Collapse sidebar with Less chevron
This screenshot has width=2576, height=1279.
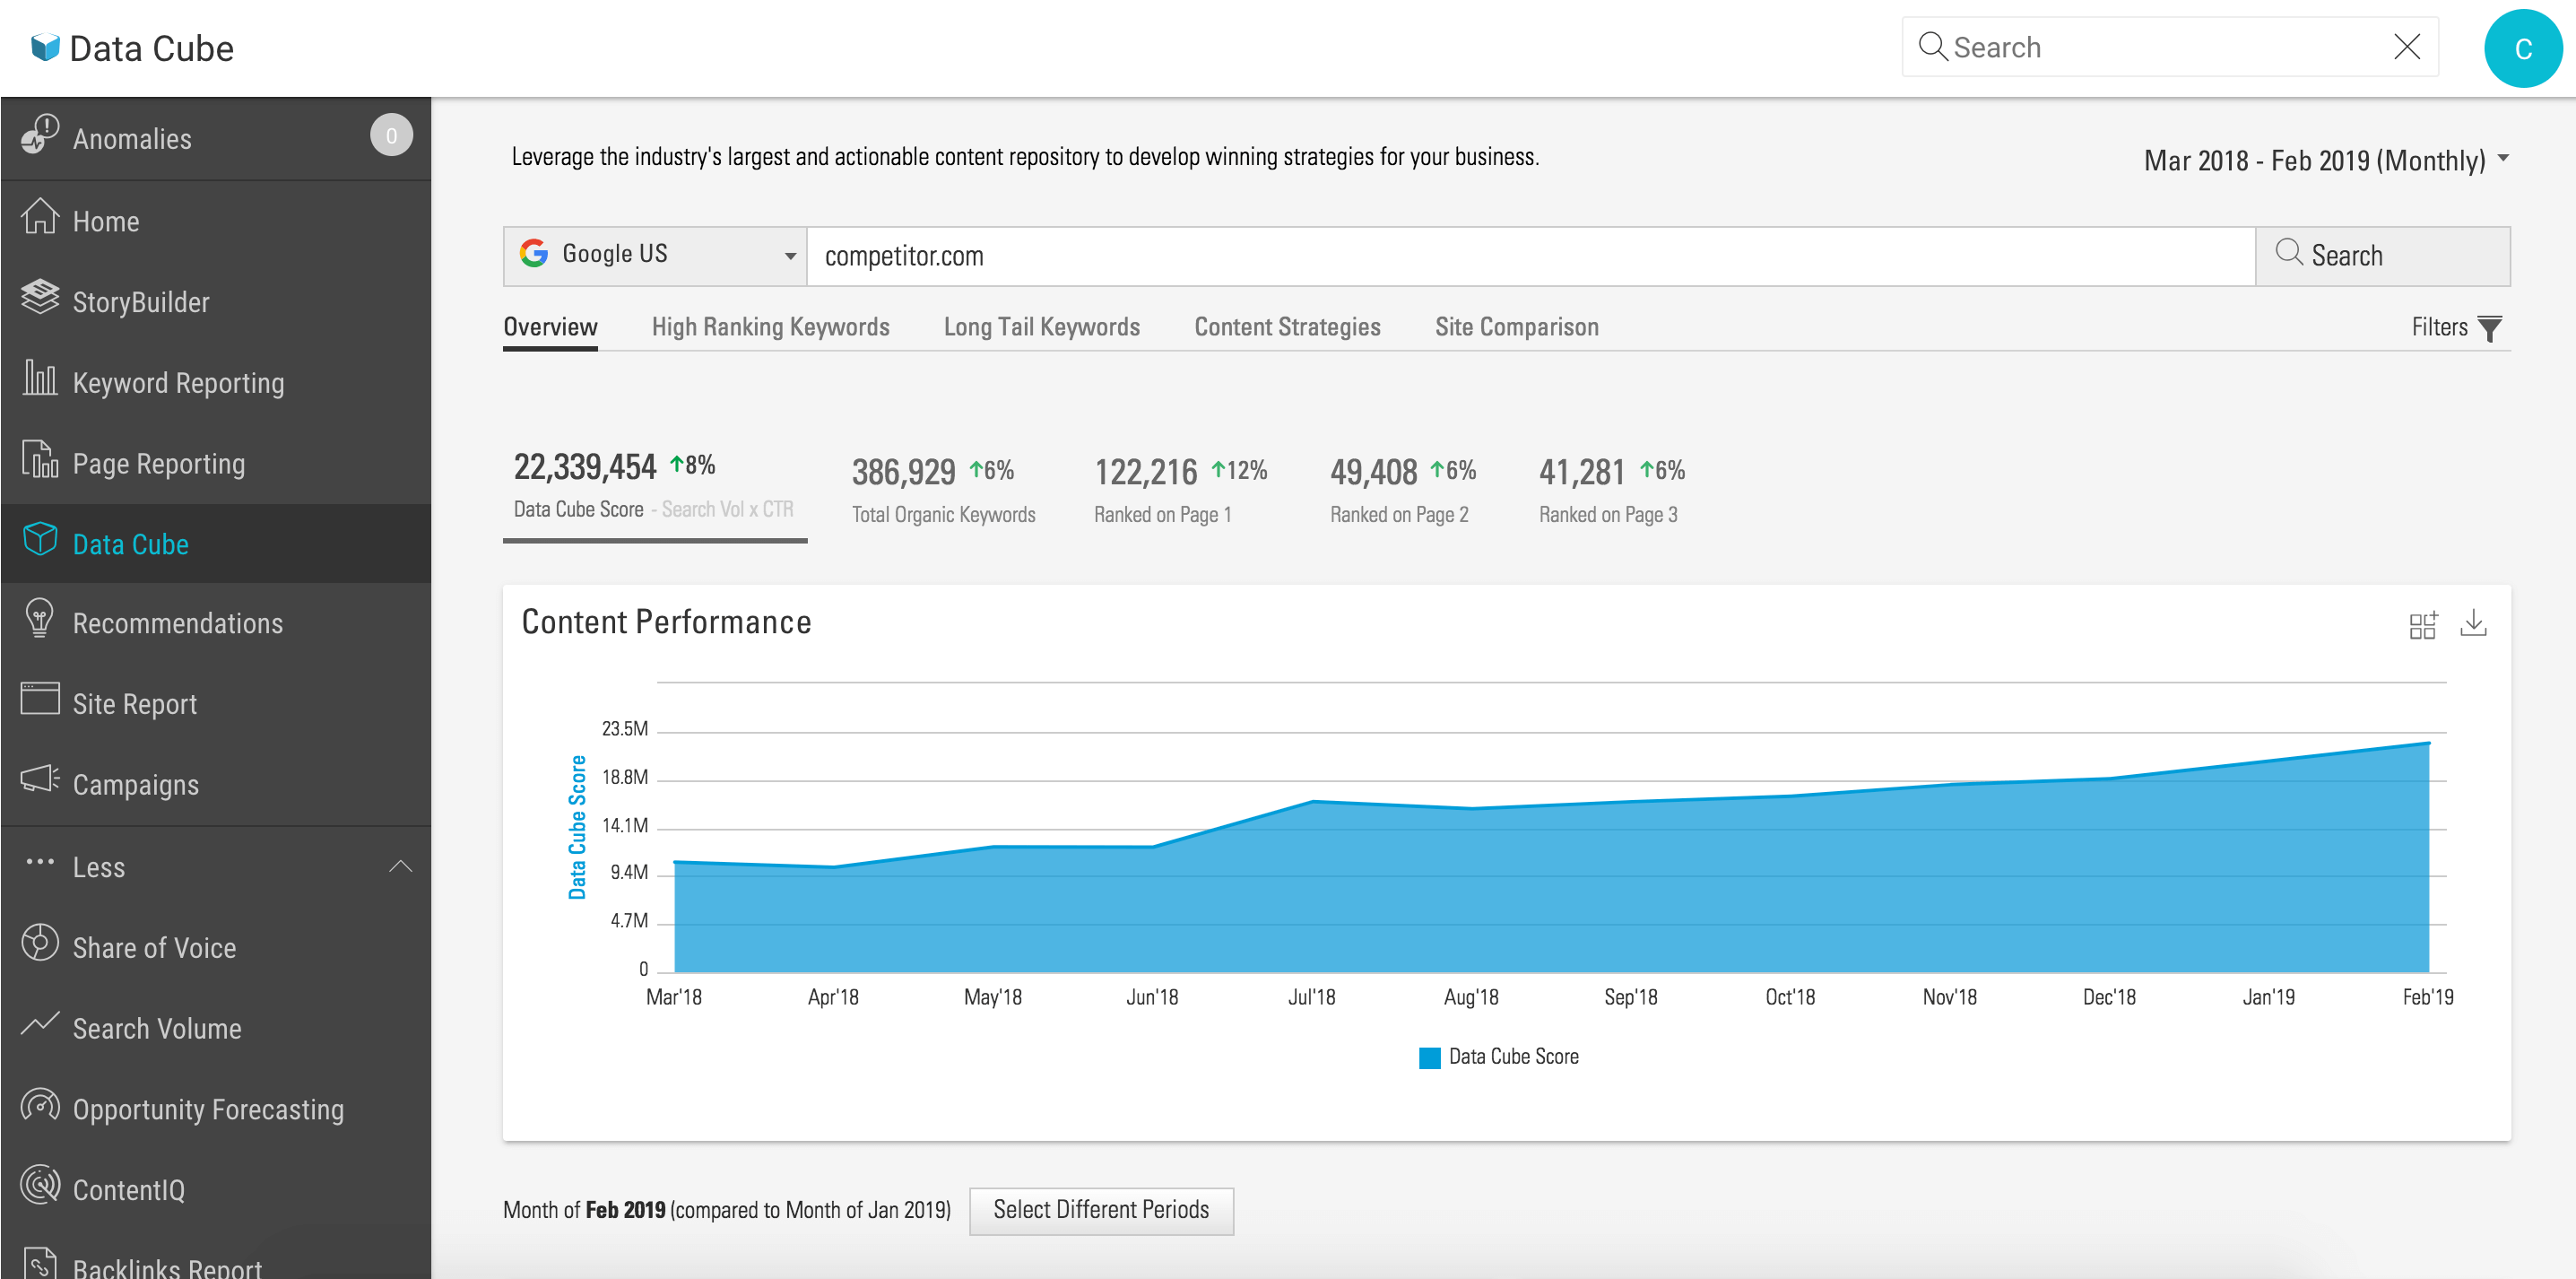(x=400, y=866)
